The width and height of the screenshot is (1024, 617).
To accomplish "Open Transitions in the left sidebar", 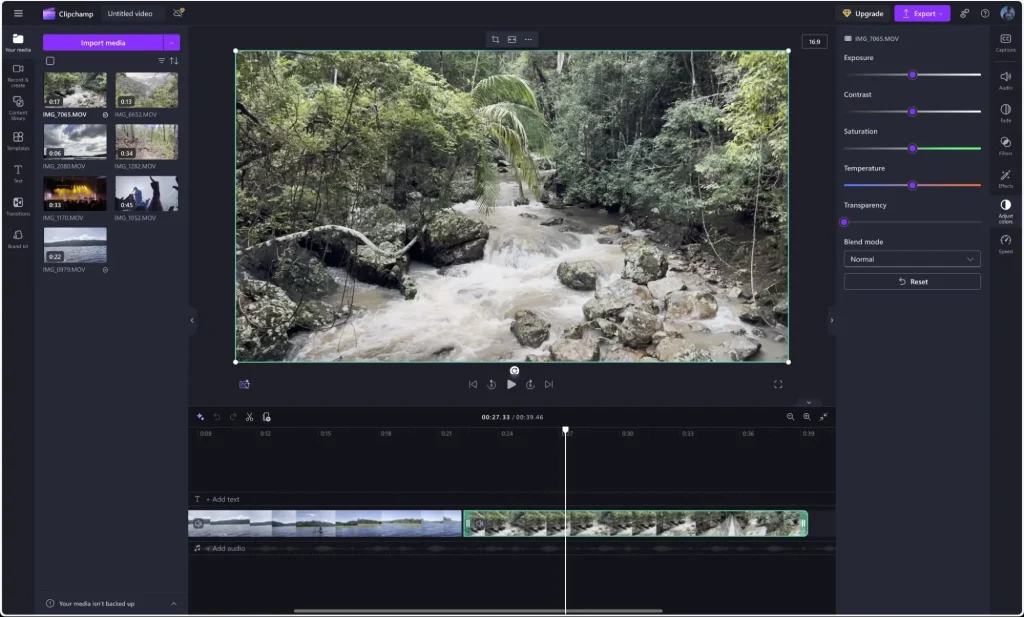I will coord(18,206).
